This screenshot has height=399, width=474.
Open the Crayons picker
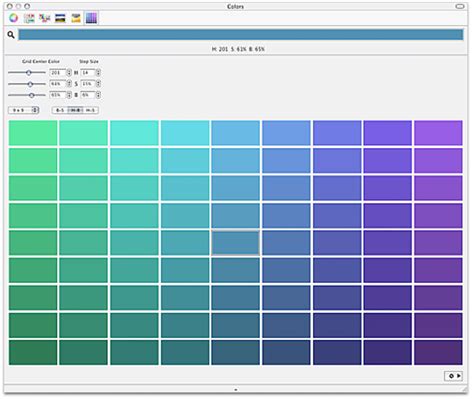(76, 18)
